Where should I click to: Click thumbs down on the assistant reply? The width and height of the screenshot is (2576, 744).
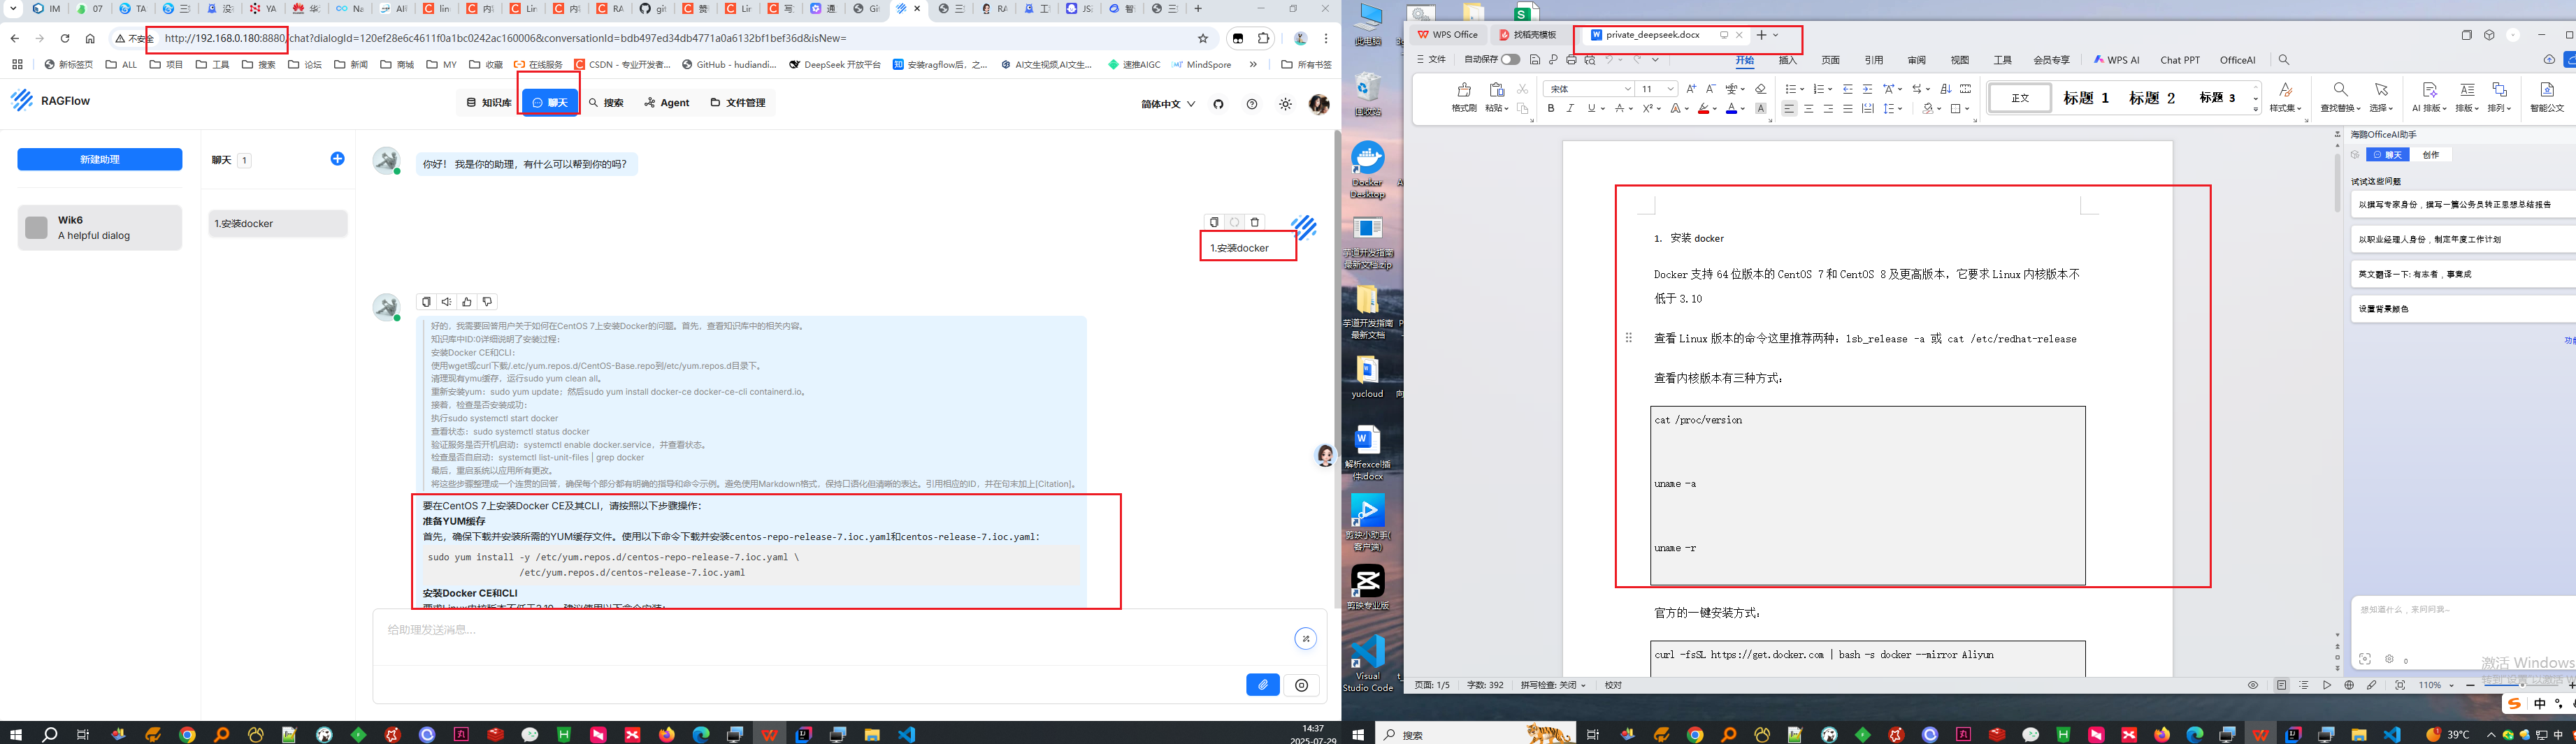[x=487, y=302]
